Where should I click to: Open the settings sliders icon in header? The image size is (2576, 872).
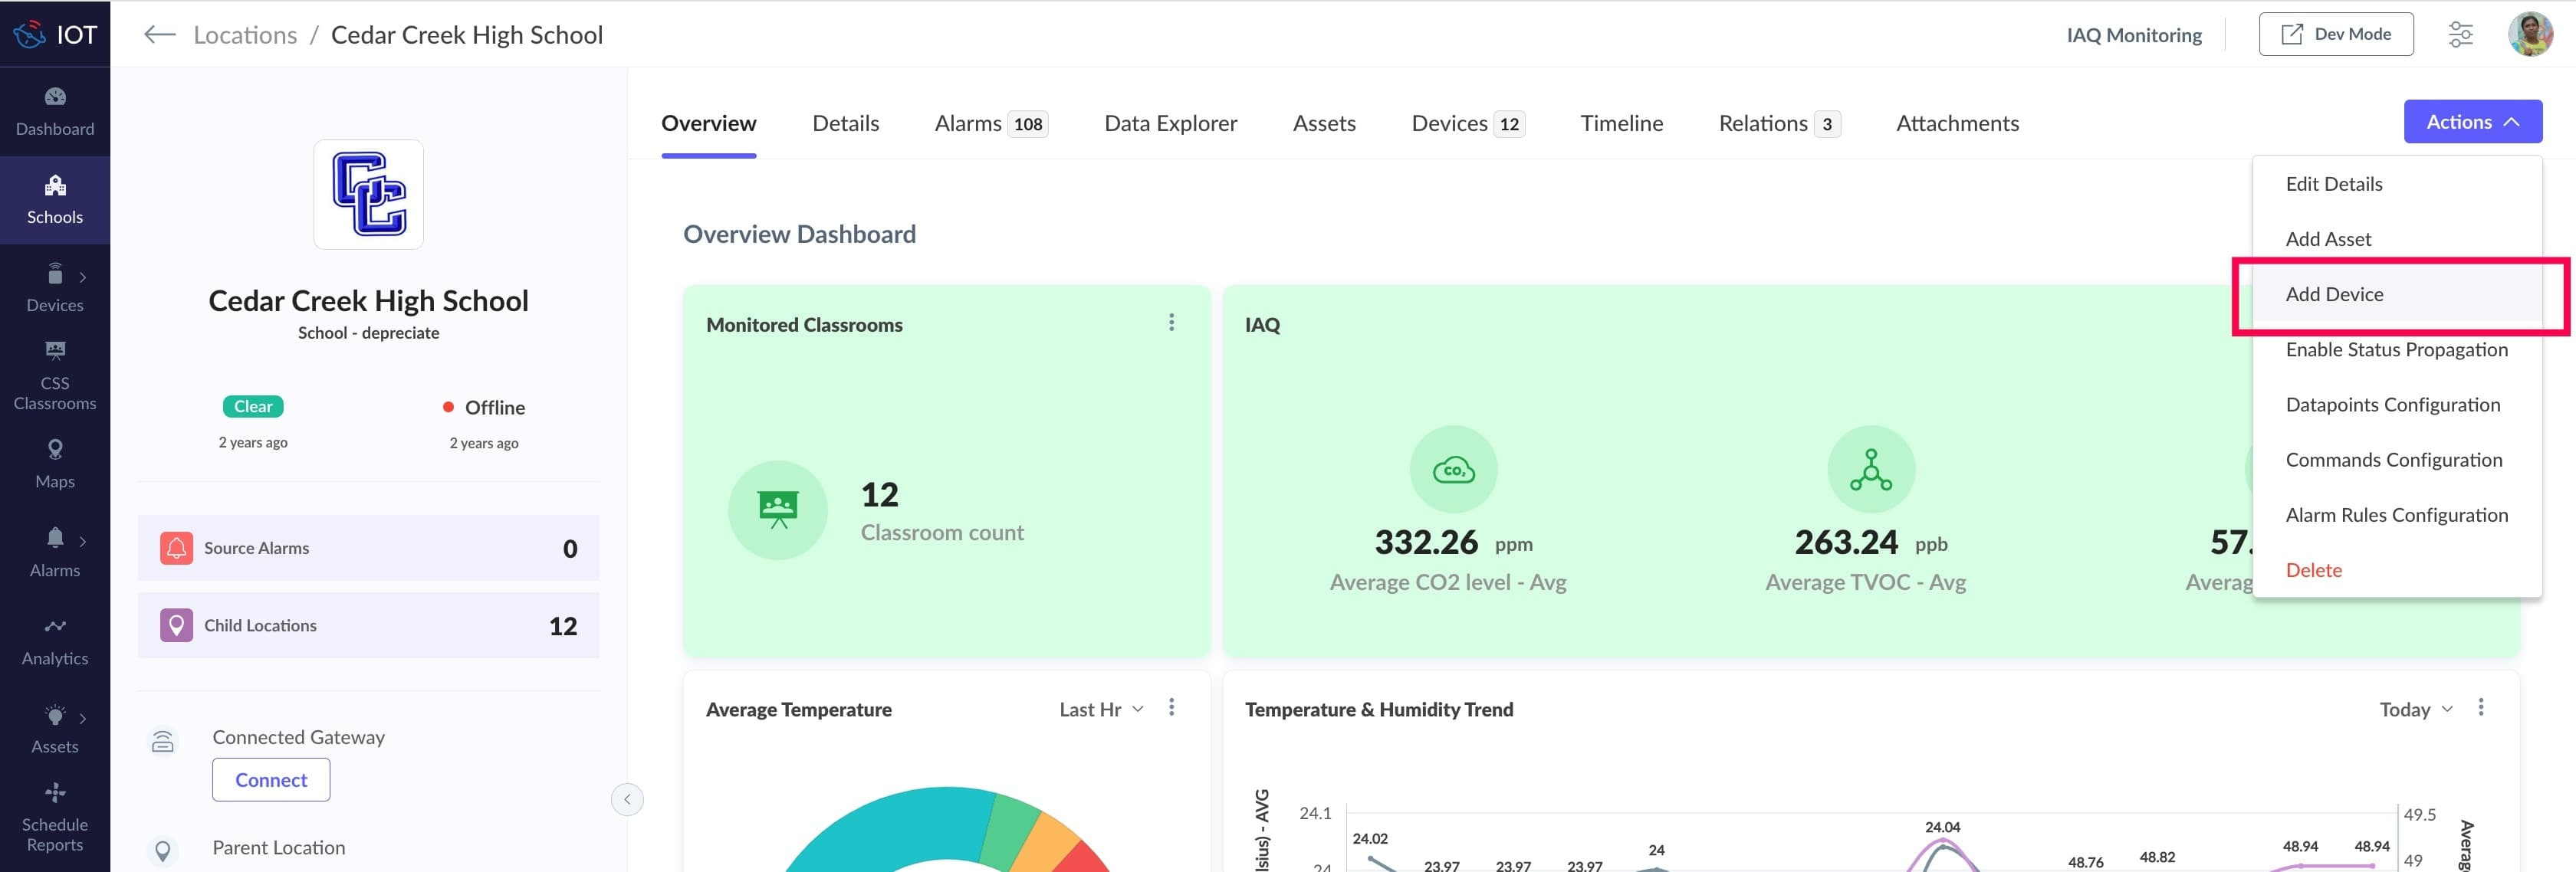2460,35
